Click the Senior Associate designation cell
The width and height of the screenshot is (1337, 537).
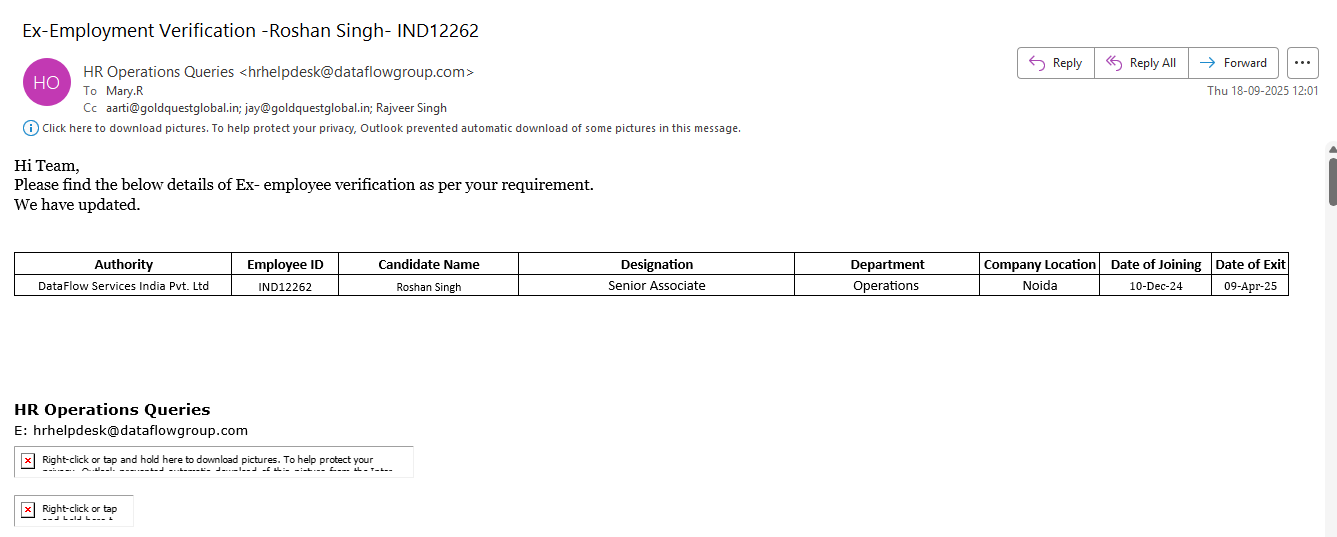[656, 286]
